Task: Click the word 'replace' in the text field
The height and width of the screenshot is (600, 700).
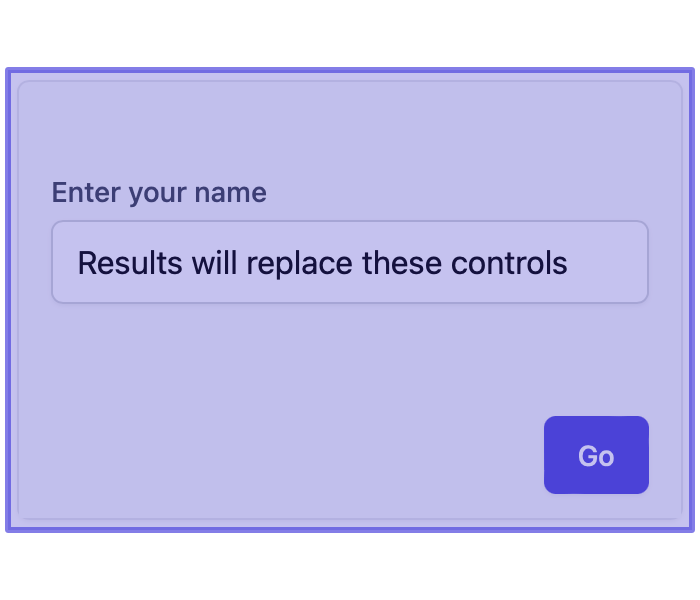Action: point(300,264)
